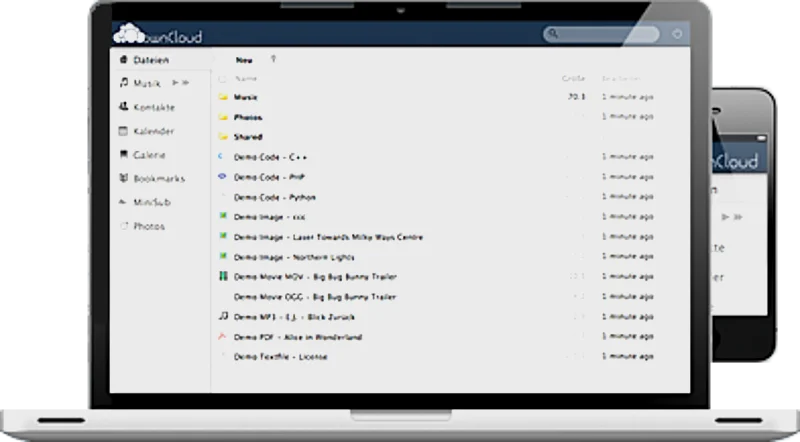Click image icon of Demo Image - ccc
Viewport: 800px width, 442px height.
223,216
